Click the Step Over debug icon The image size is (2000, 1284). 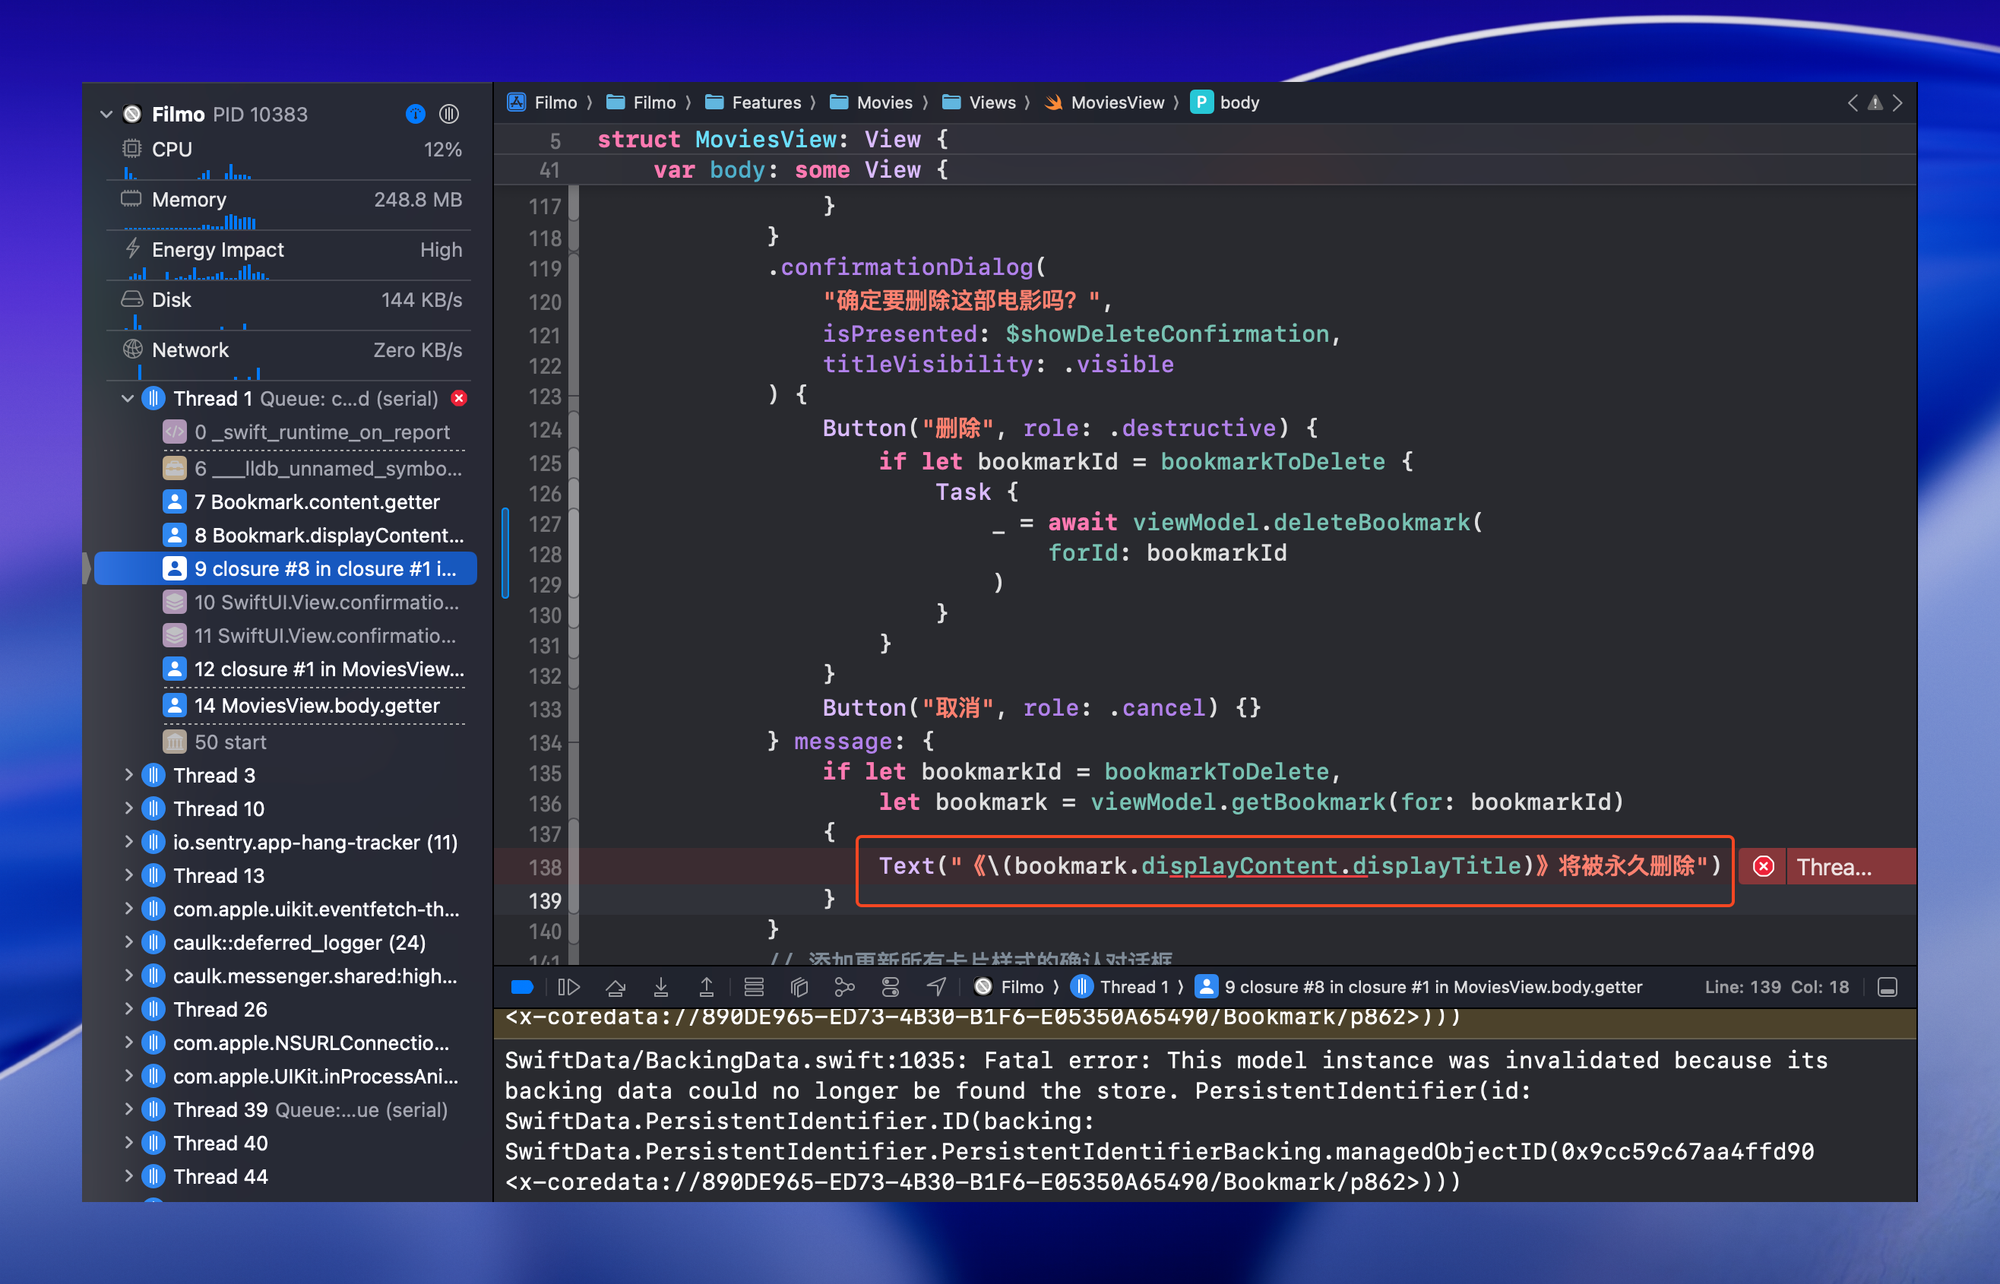pos(615,987)
